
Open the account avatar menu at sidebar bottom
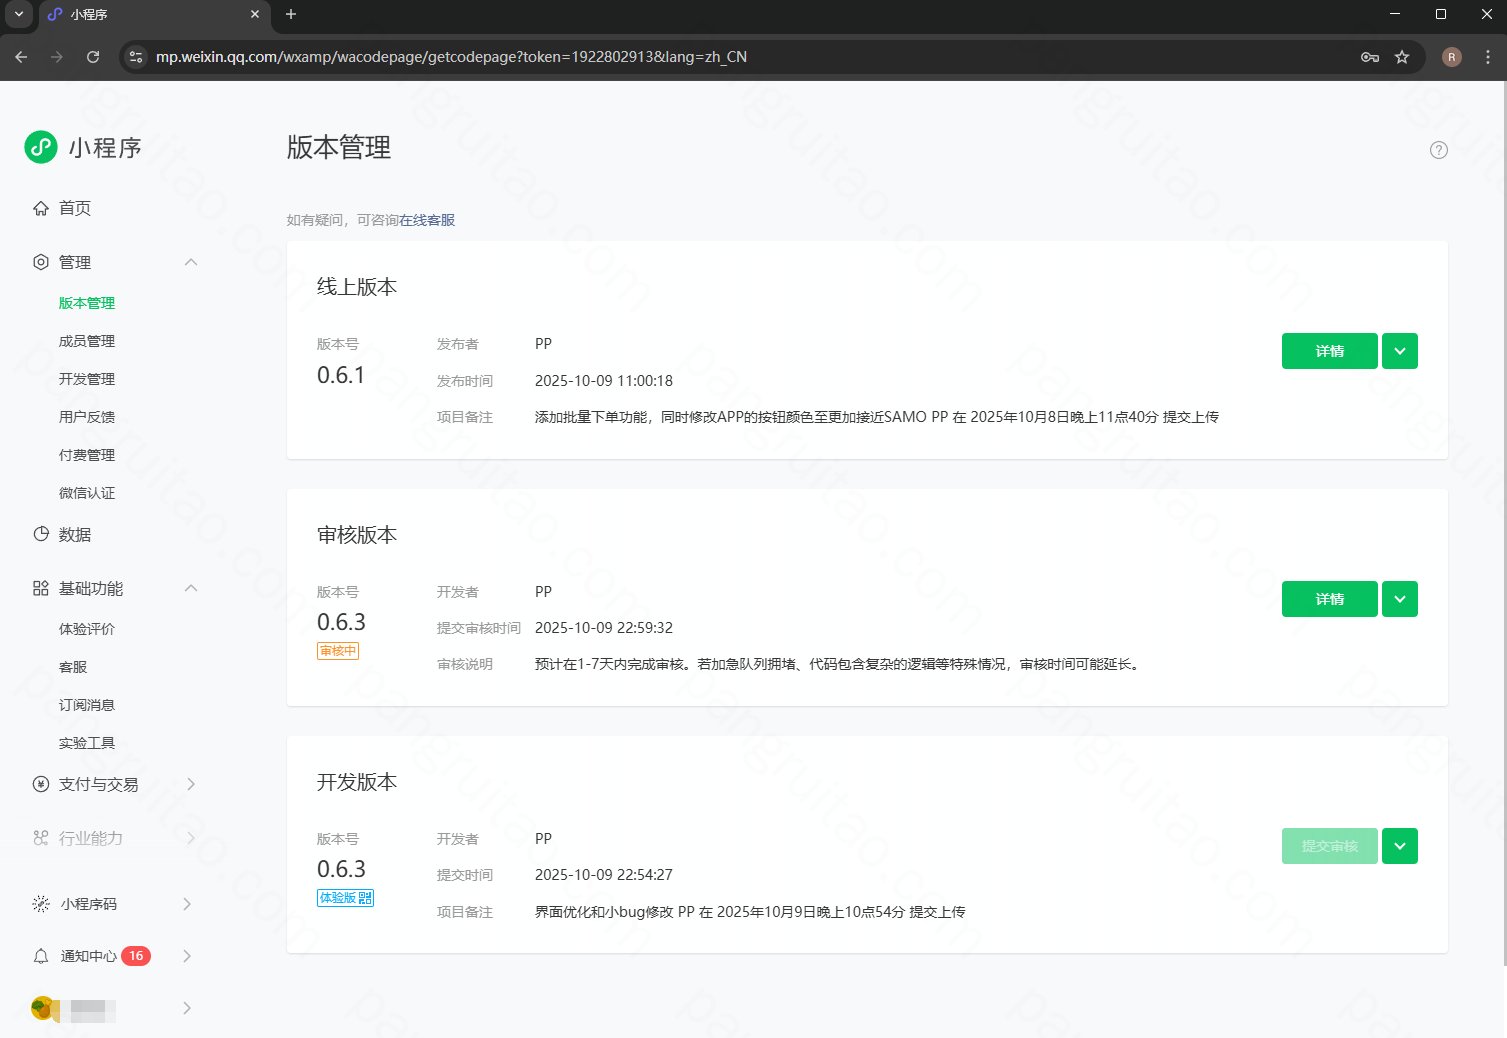point(42,1008)
